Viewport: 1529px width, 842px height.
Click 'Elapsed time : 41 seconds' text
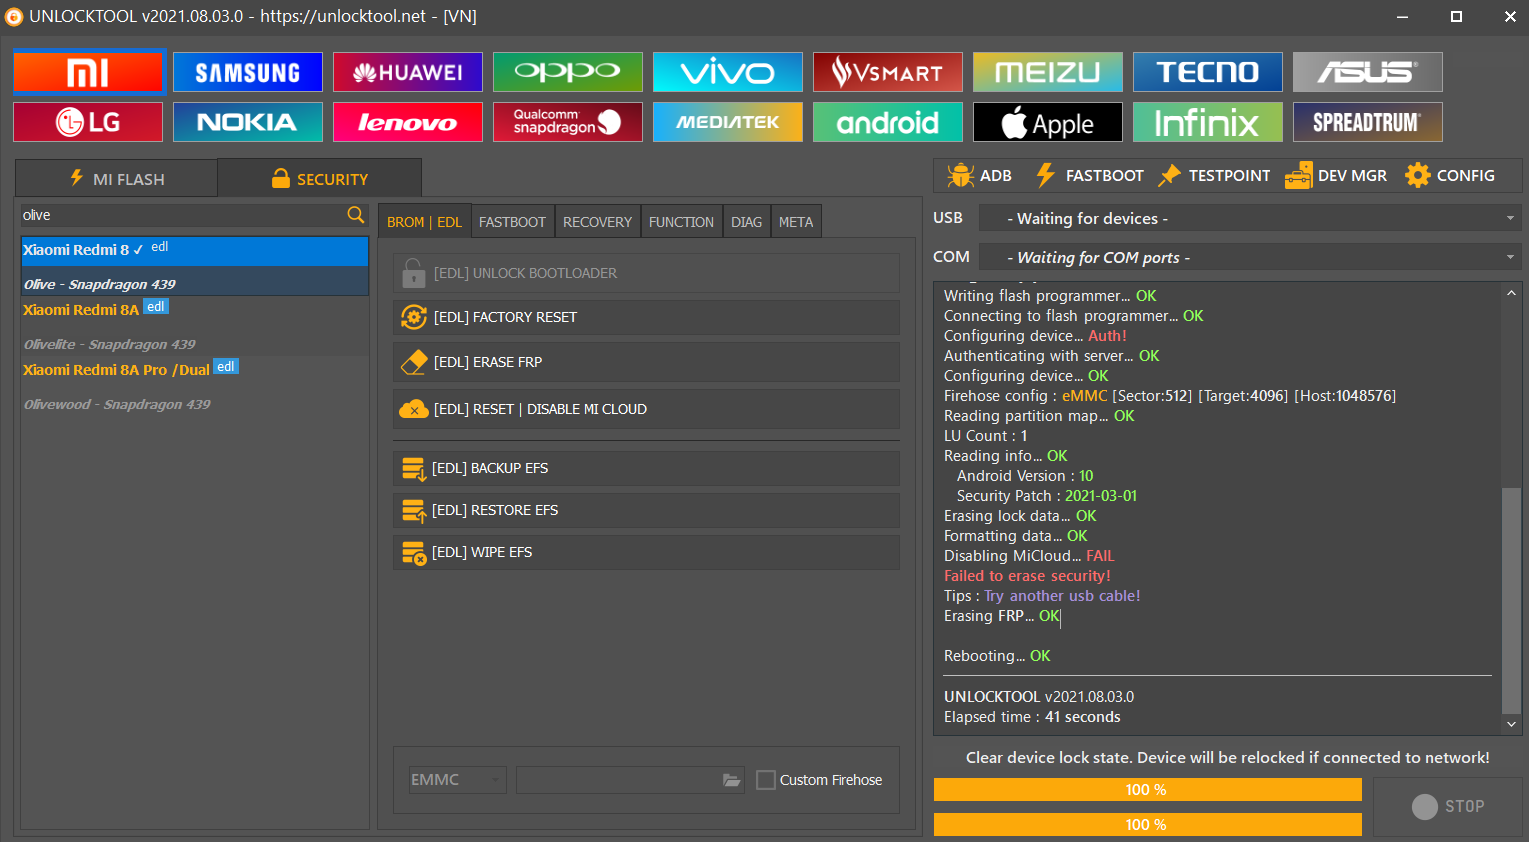coord(1032,717)
